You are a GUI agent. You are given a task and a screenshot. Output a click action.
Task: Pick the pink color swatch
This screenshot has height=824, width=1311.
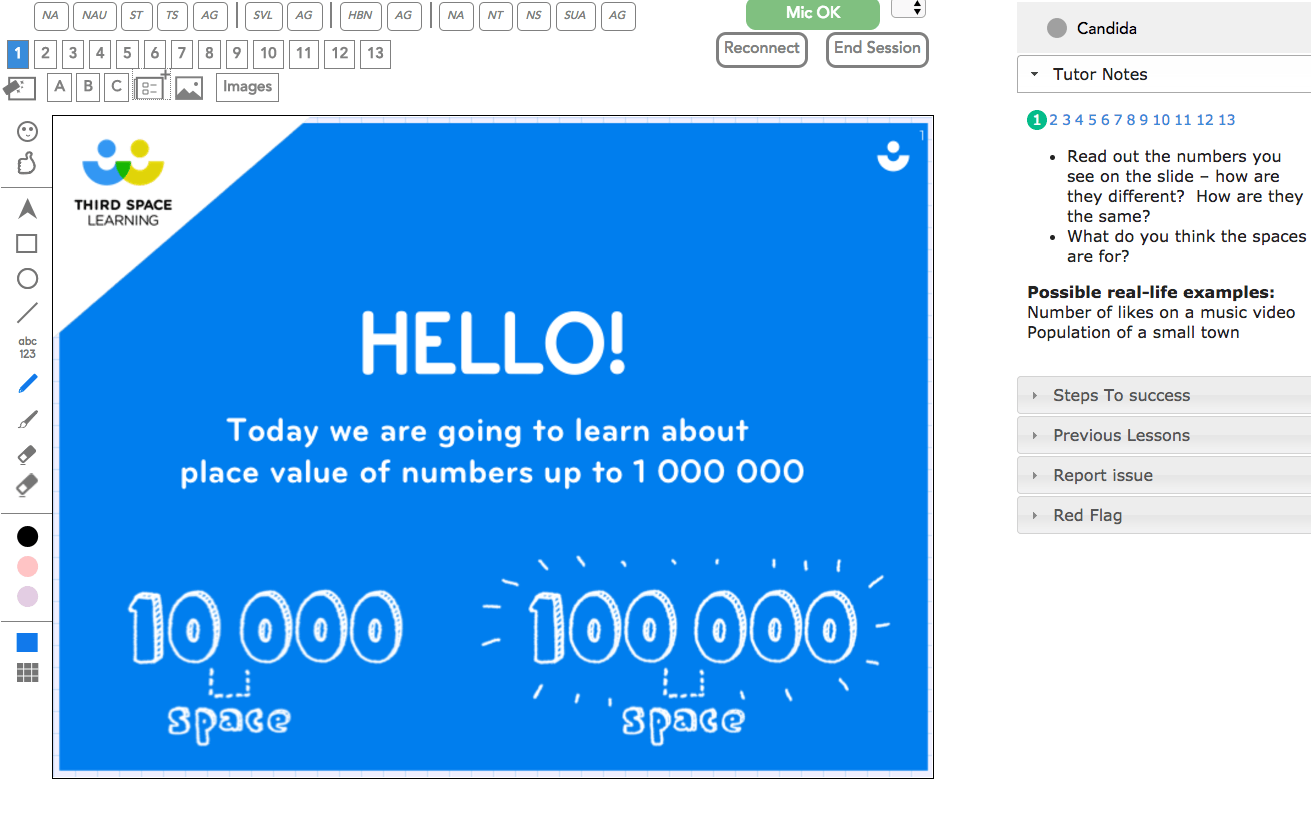[x=28, y=567]
